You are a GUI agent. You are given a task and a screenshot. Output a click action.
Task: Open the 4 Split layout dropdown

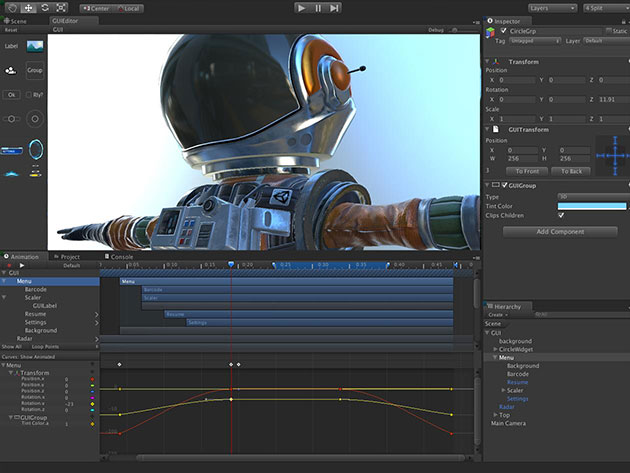point(607,8)
